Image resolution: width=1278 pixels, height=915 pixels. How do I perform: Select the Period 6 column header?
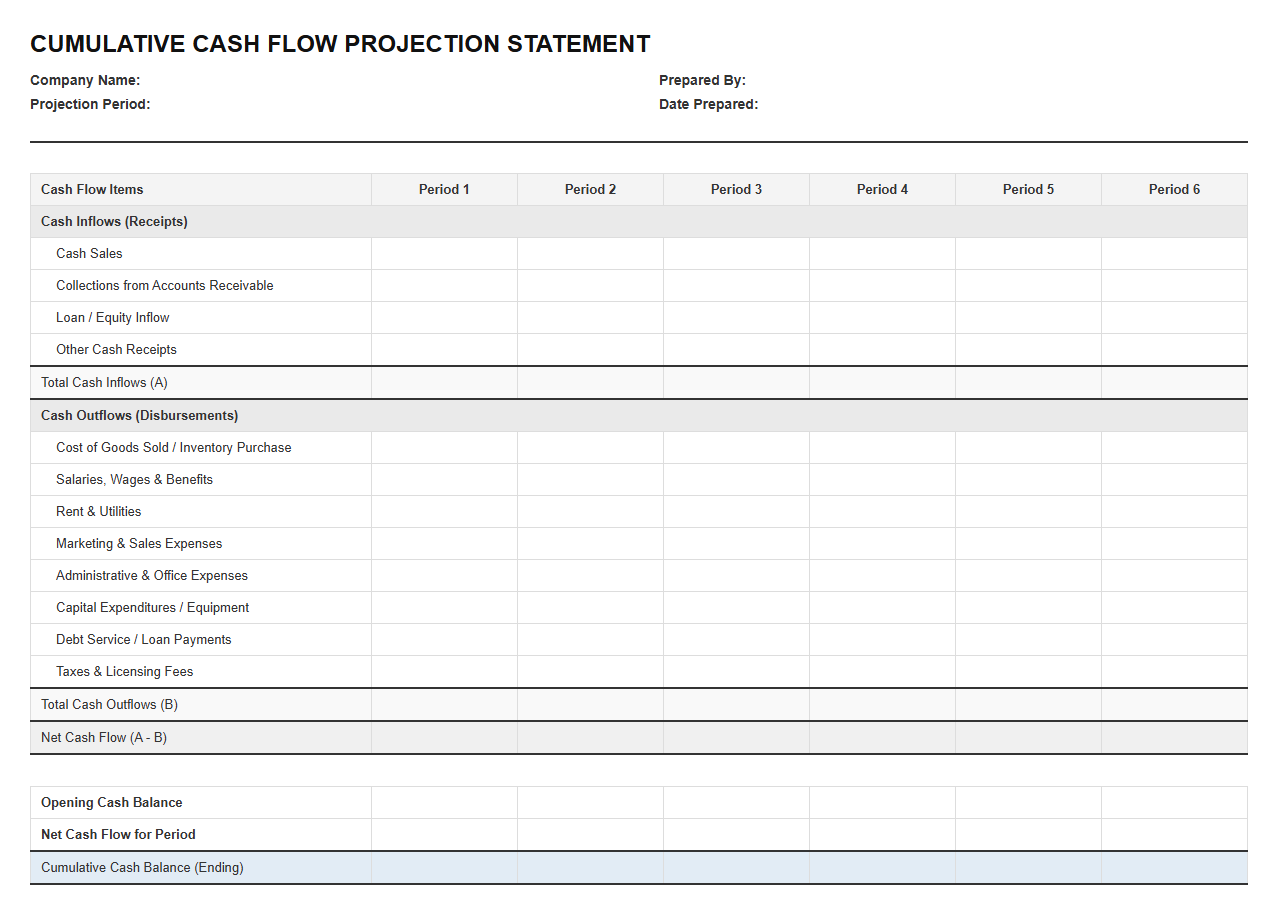tap(1174, 189)
